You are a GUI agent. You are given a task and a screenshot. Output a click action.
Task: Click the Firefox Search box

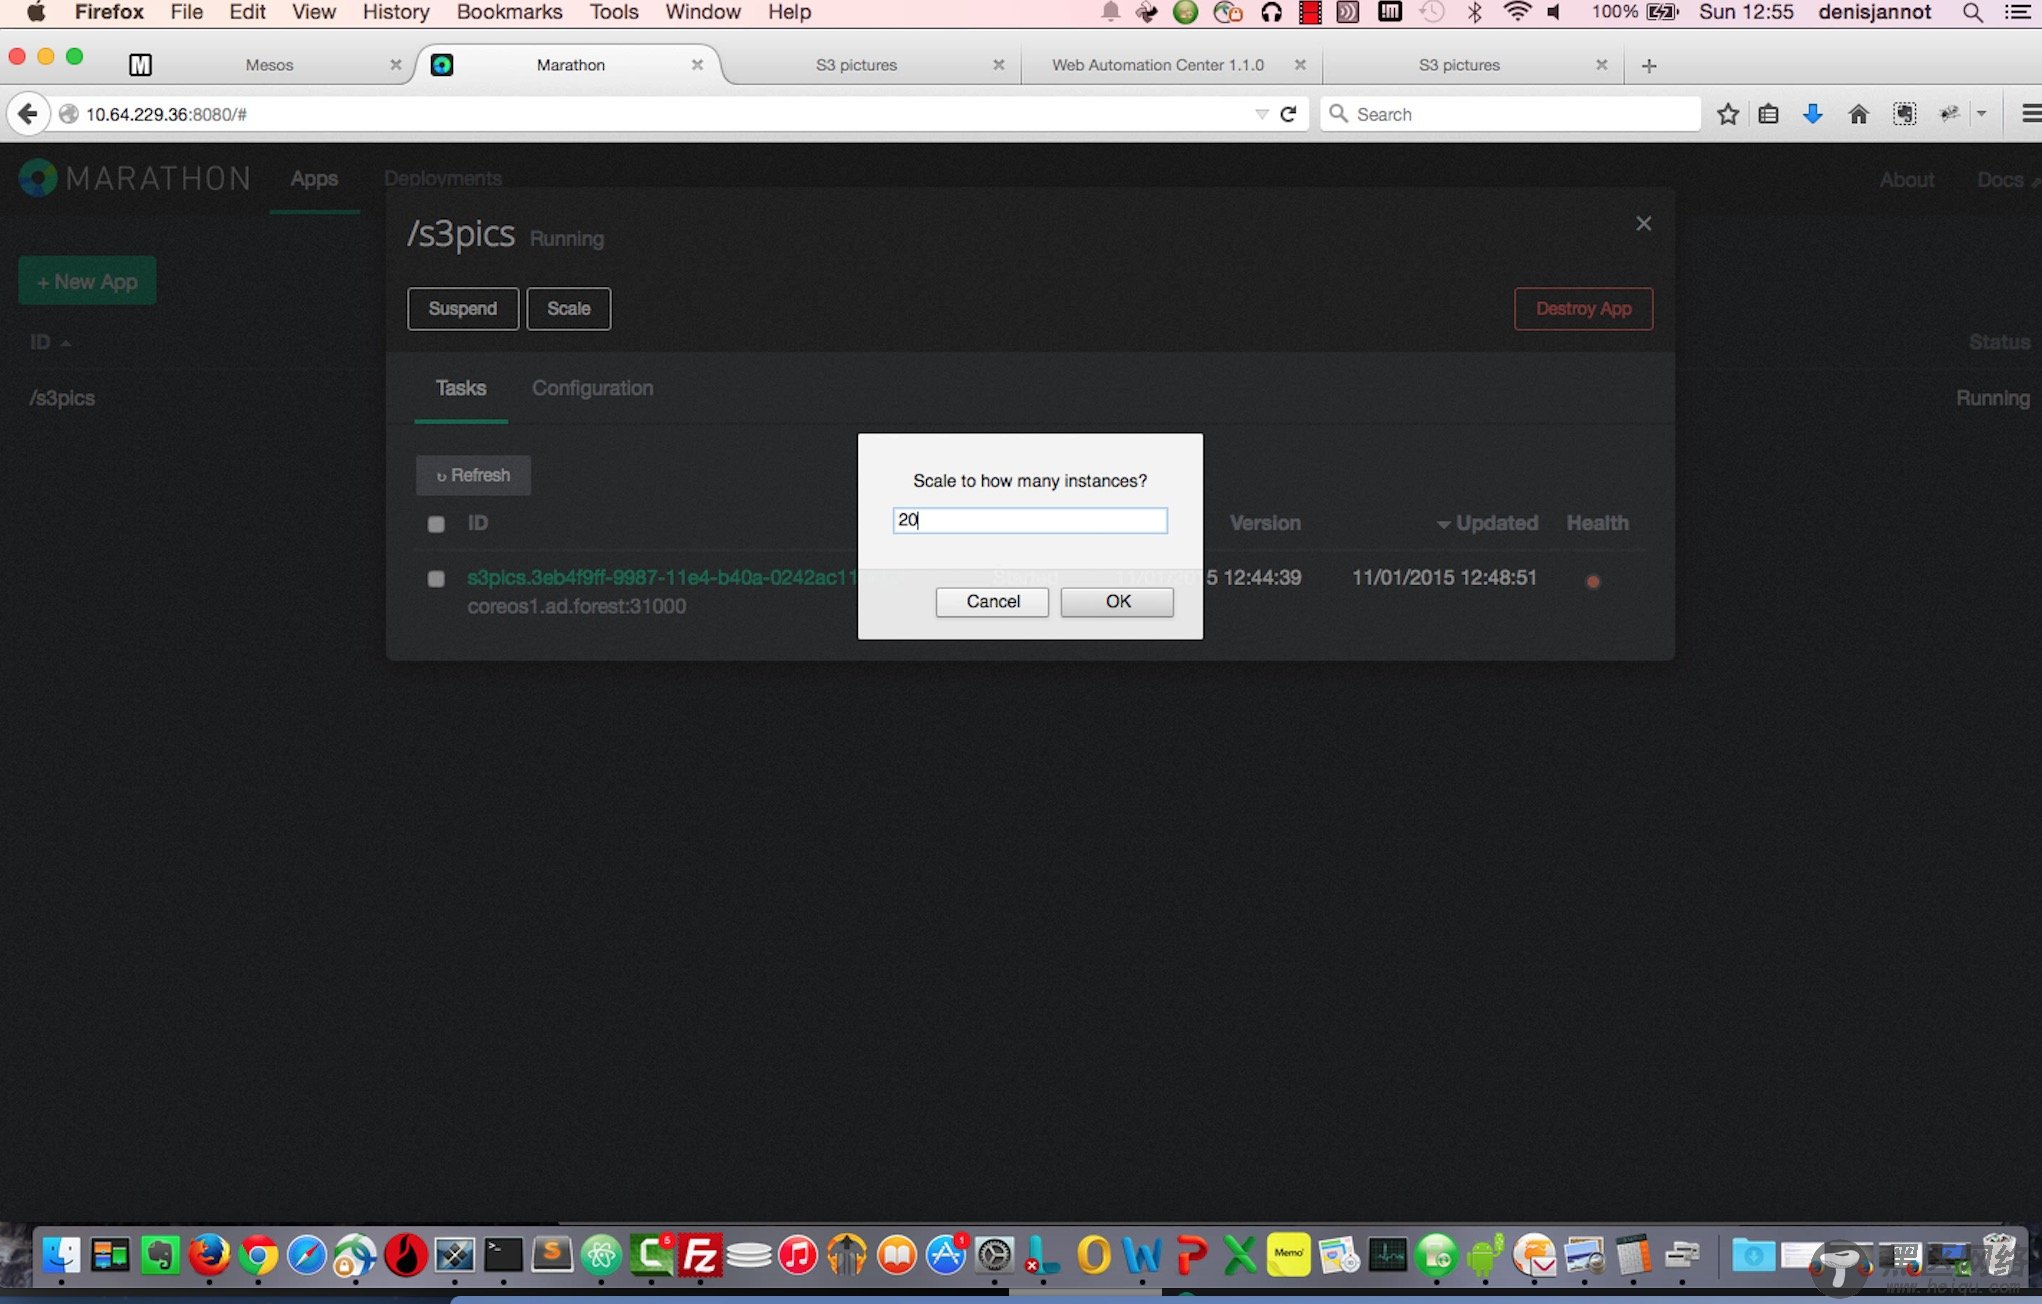(x=1510, y=114)
